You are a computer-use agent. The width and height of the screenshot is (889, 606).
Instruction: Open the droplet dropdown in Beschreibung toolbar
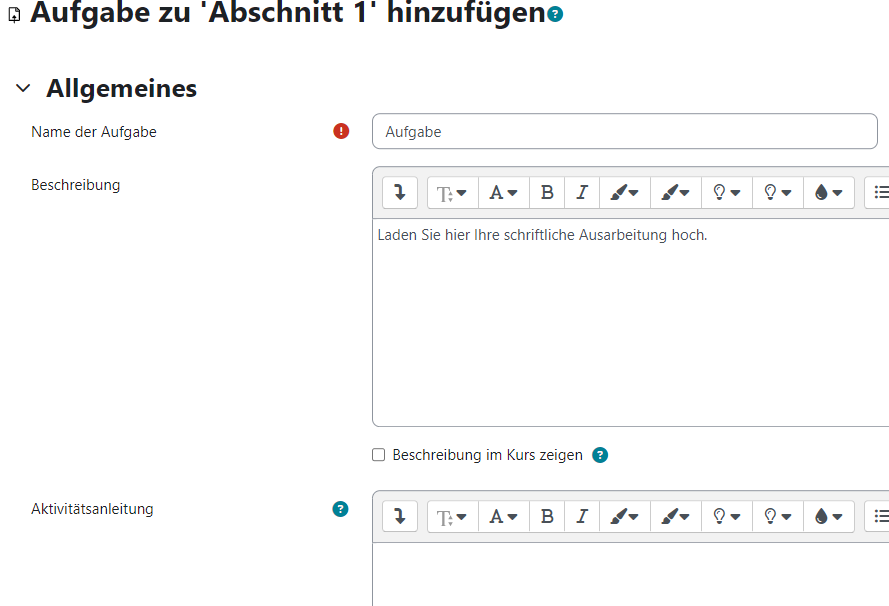[828, 192]
